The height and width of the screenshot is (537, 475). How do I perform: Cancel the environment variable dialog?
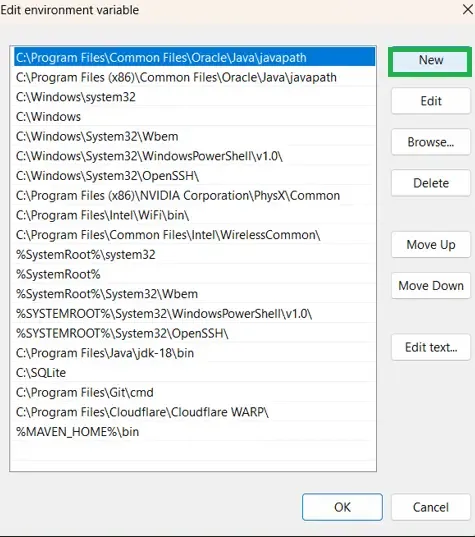(x=431, y=507)
